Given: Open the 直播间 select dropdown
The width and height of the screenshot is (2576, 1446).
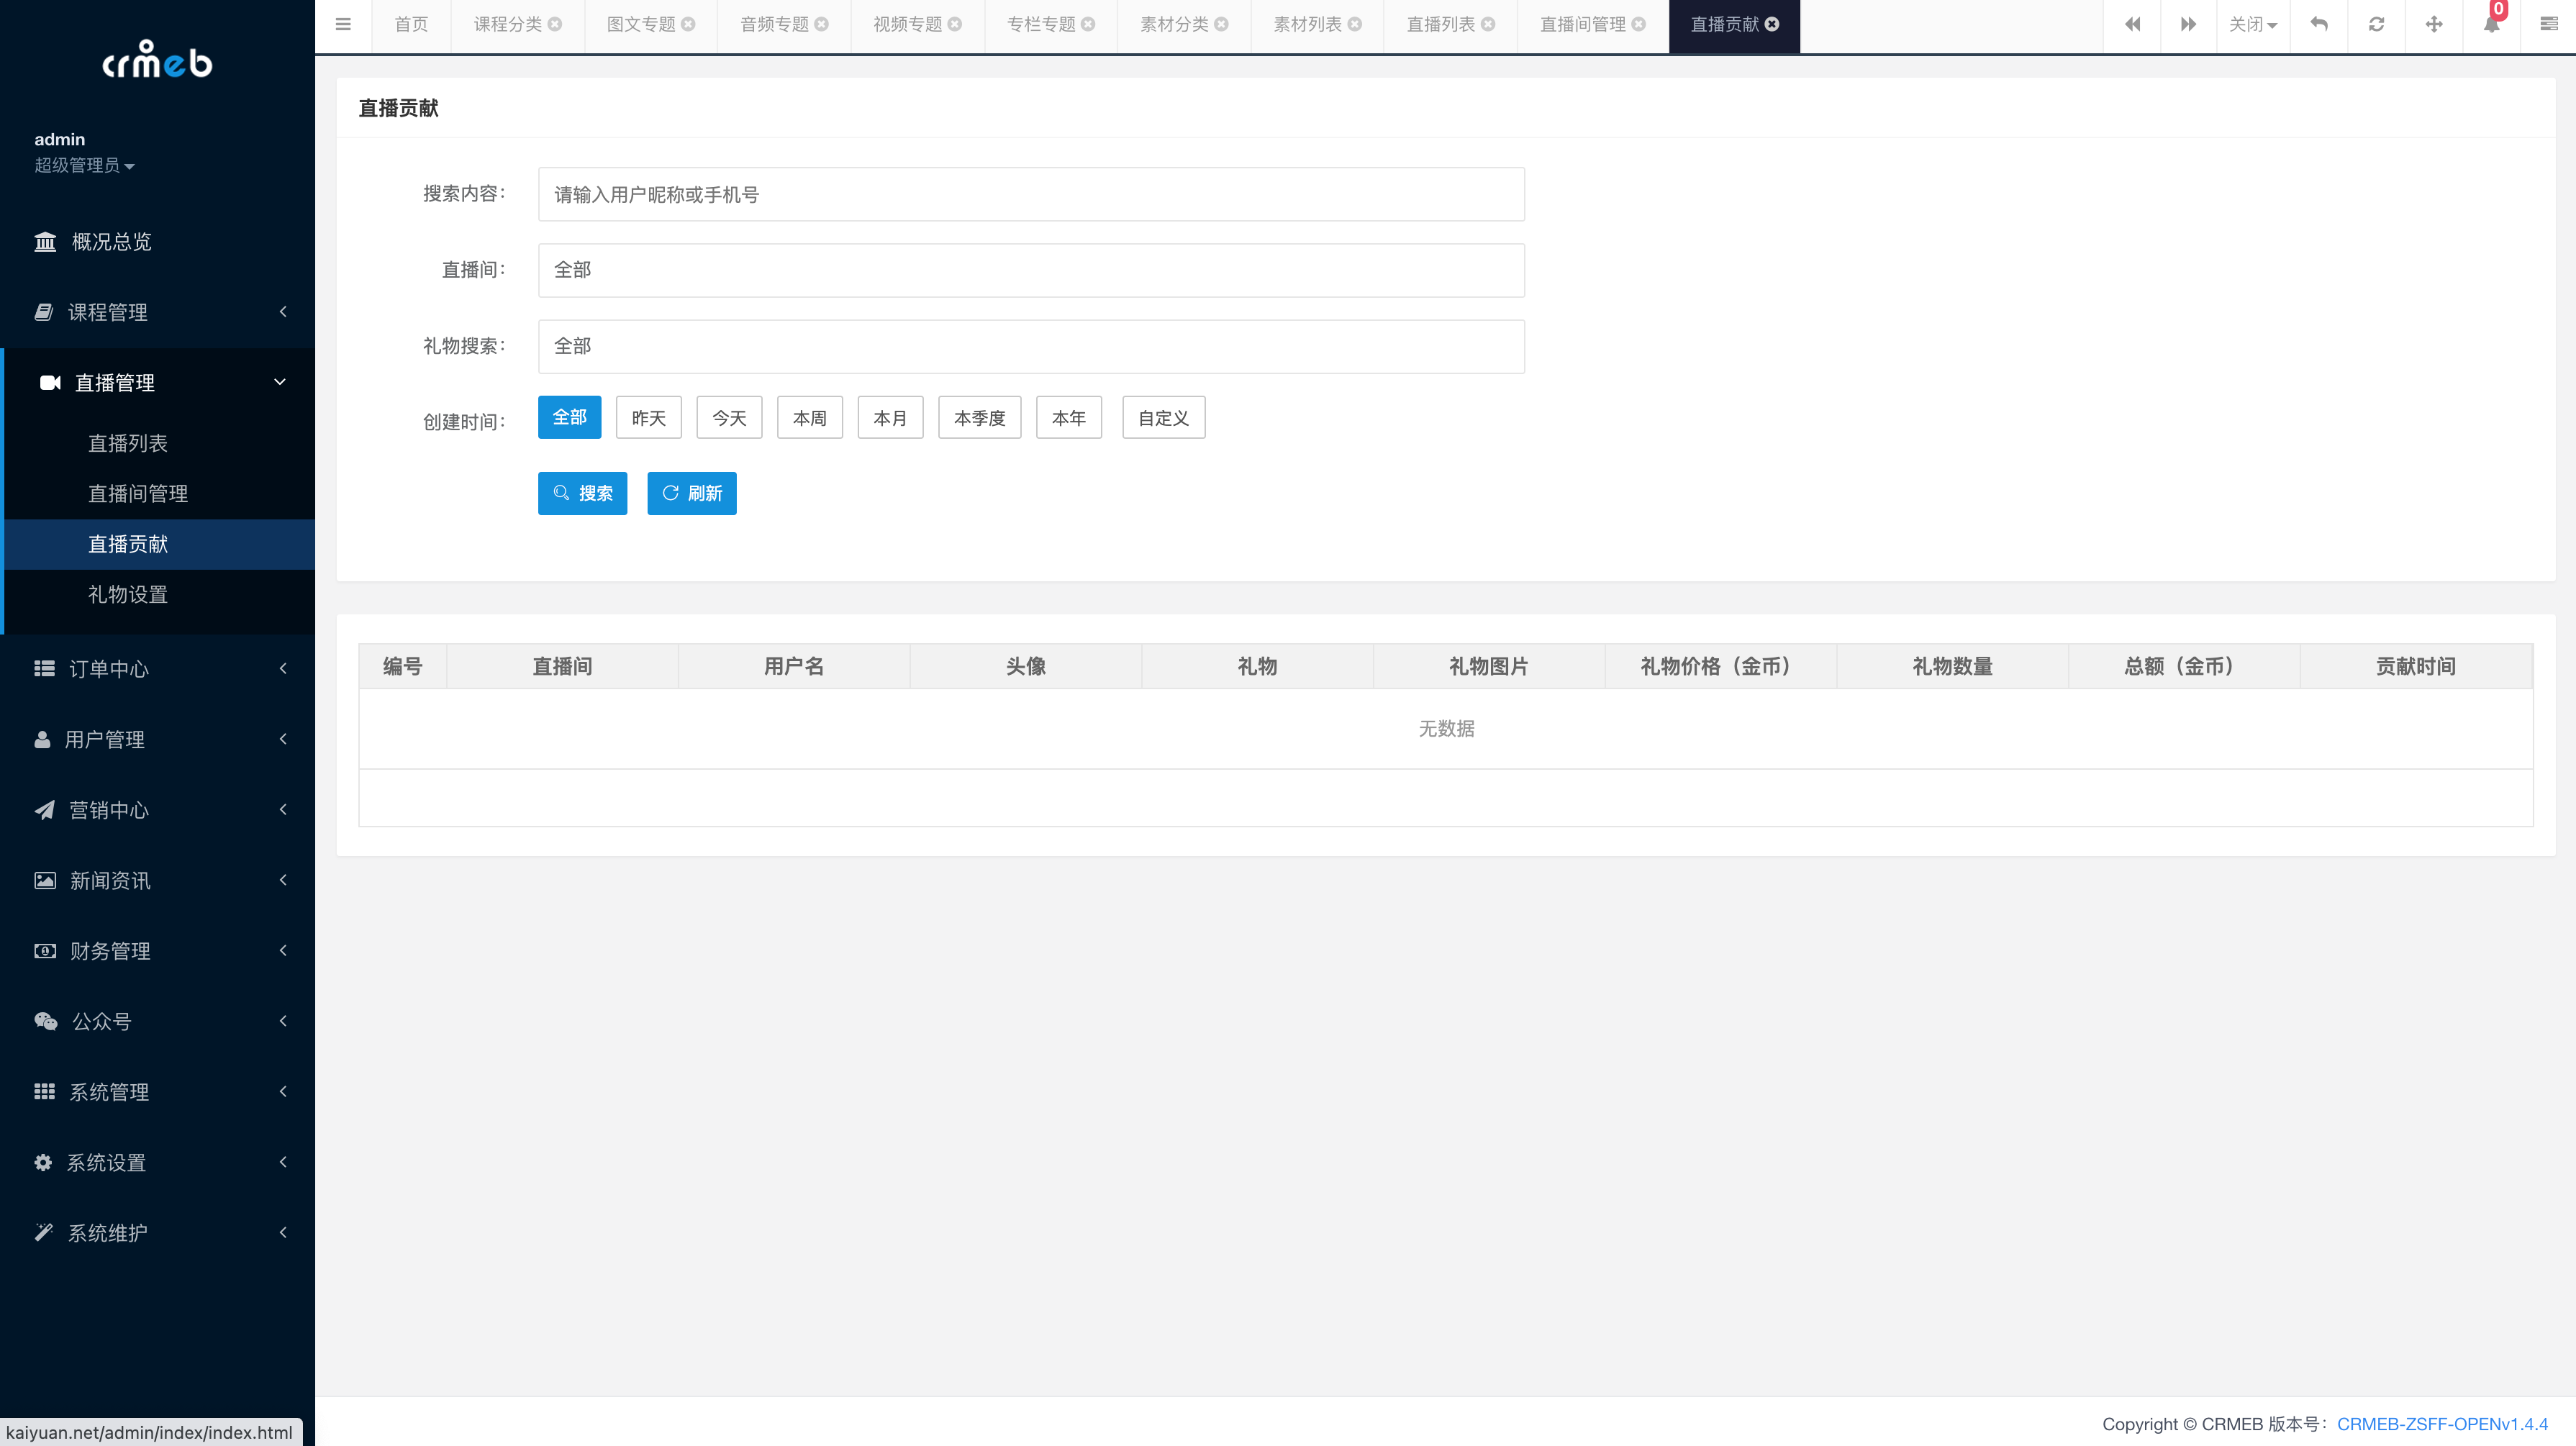Looking at the screenshot, I should pos(1031,270).
